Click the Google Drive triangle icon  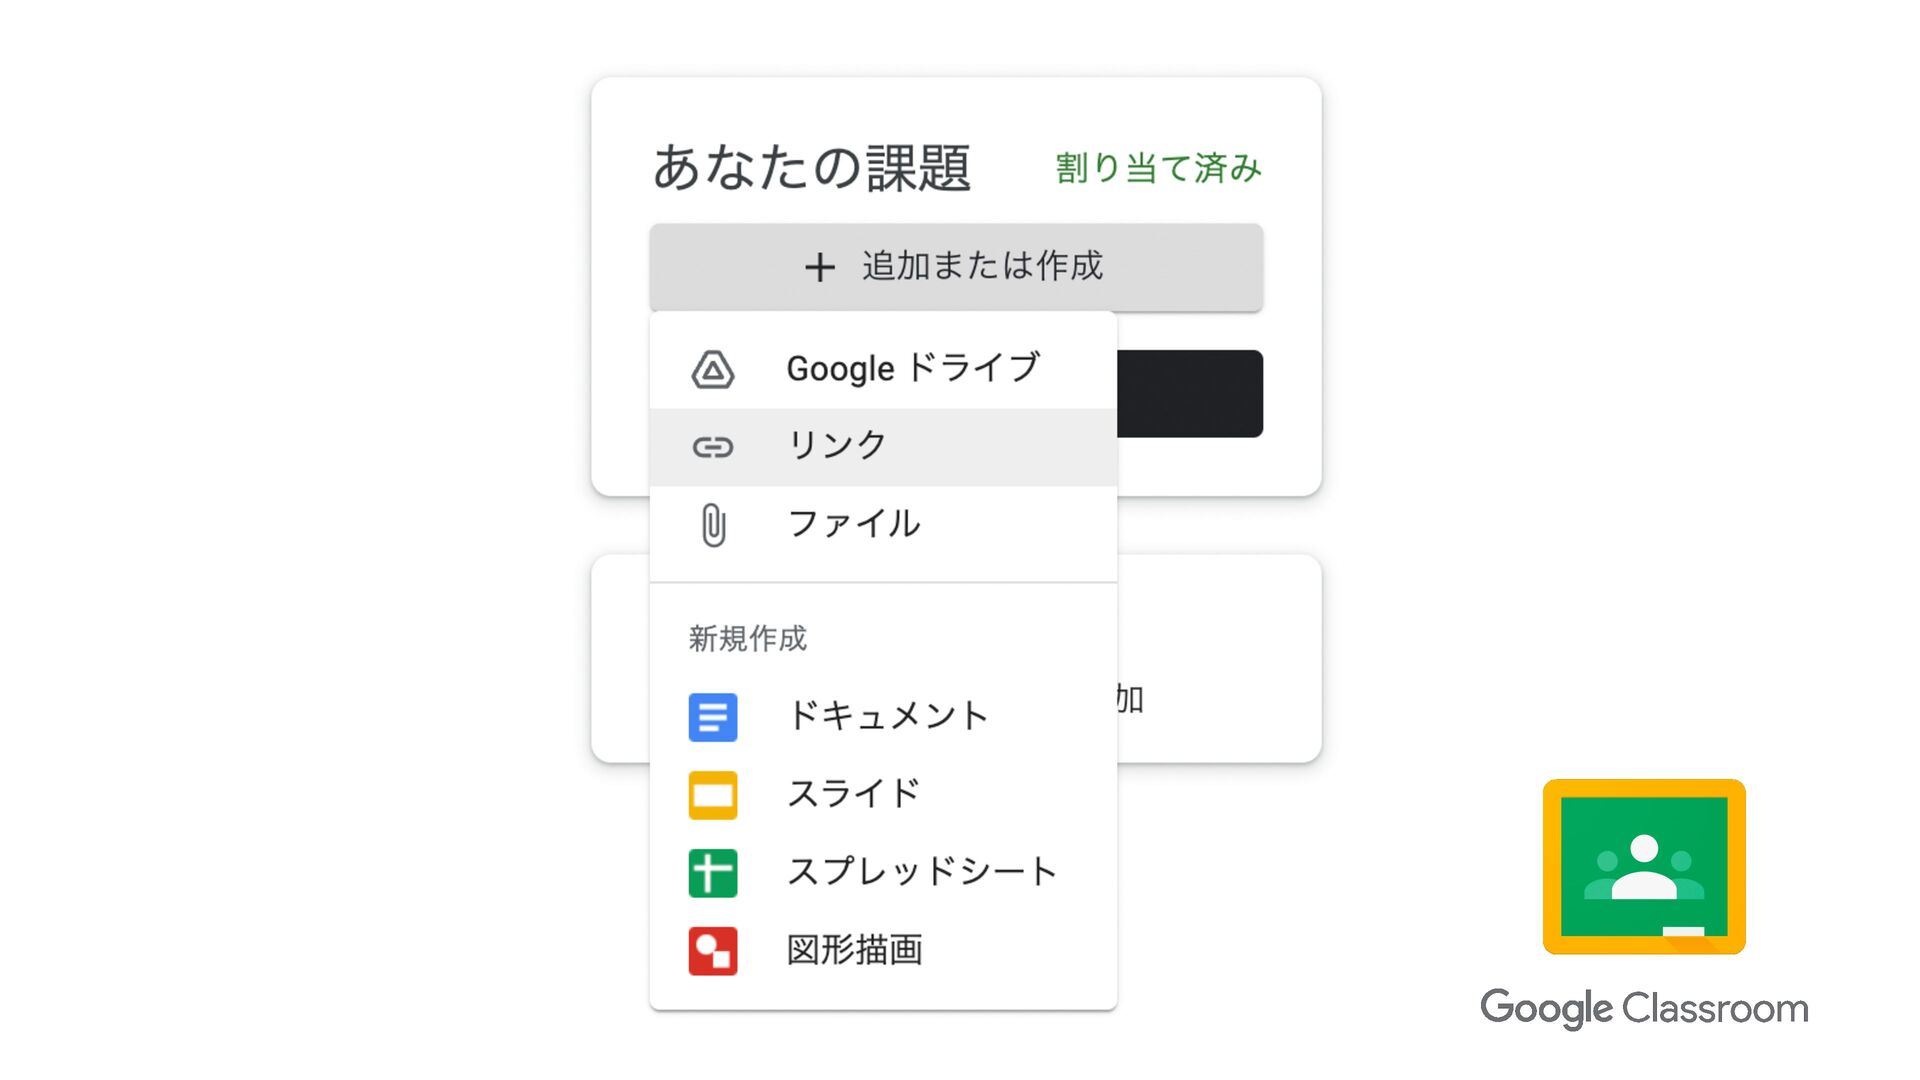coord(713,370)
